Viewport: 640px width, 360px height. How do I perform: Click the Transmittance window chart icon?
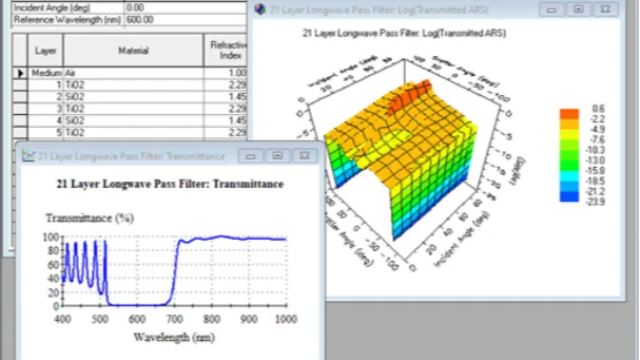point(28,156)
